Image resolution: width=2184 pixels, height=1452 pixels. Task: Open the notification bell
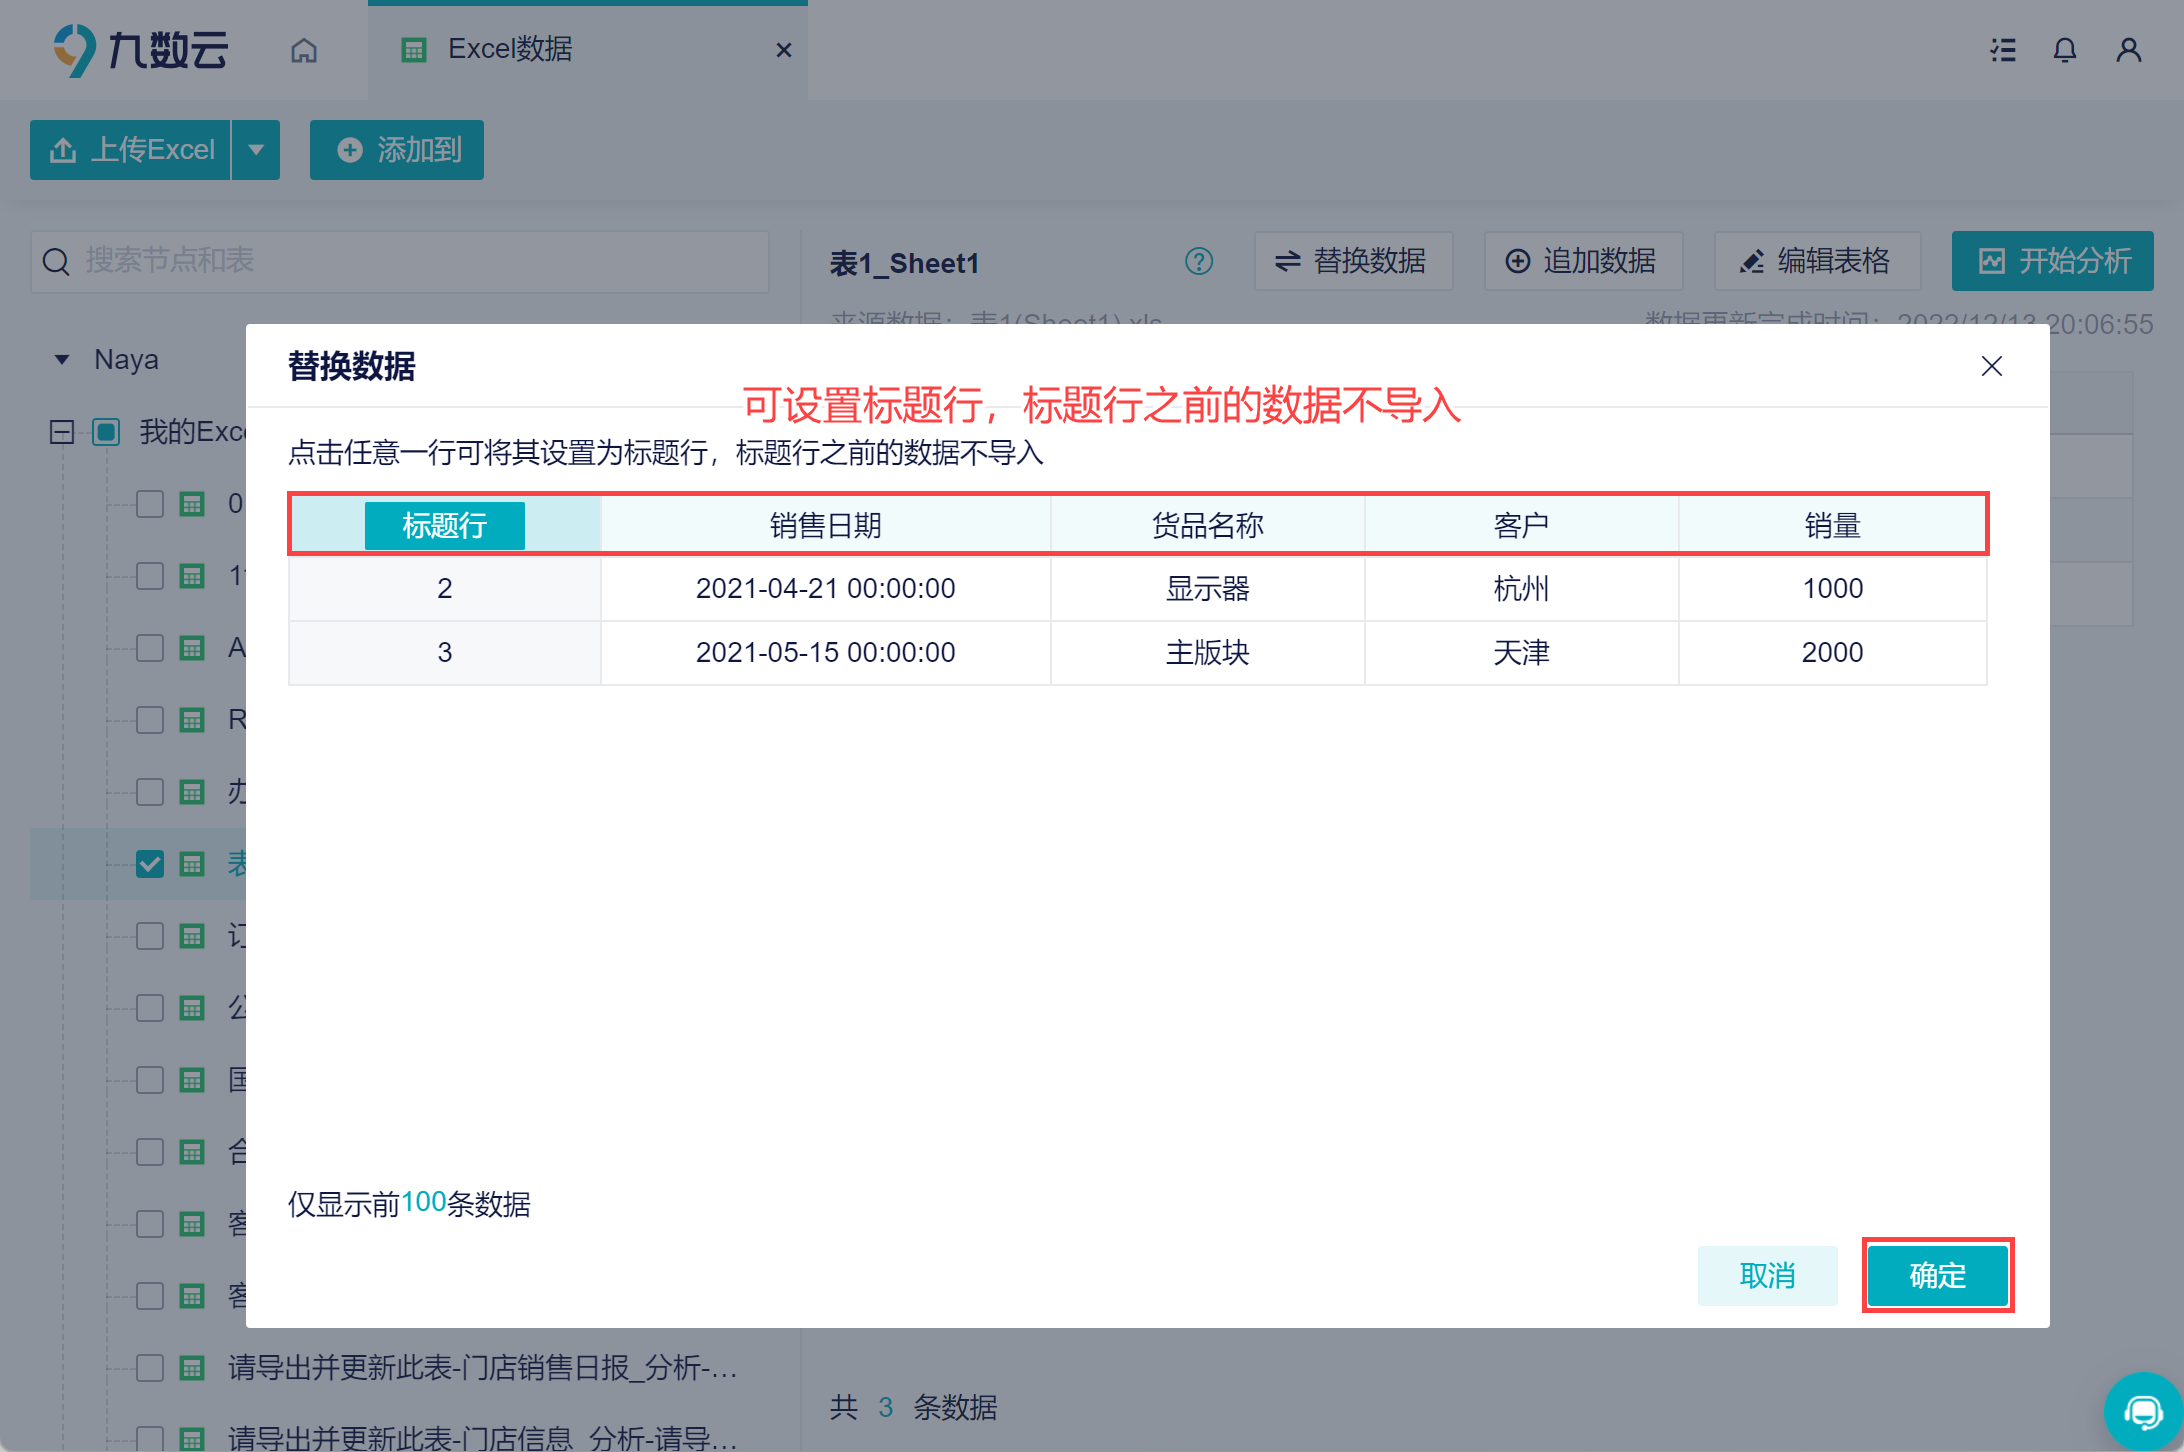click(x=2065, y=50)
